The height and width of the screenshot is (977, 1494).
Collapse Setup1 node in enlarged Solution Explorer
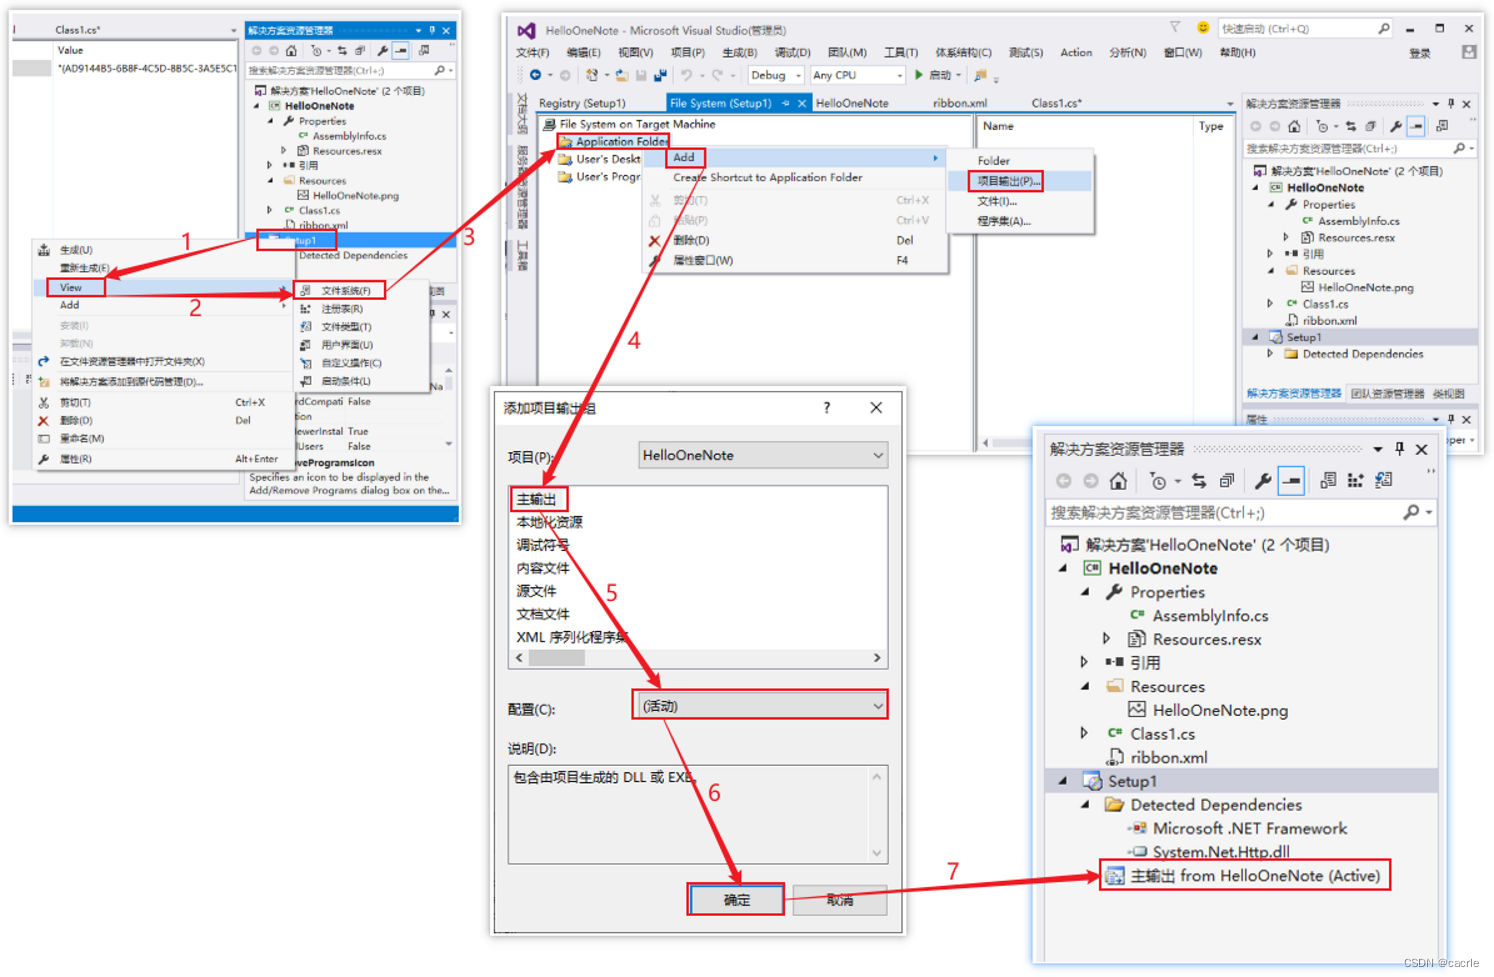tap(1063, 781)
